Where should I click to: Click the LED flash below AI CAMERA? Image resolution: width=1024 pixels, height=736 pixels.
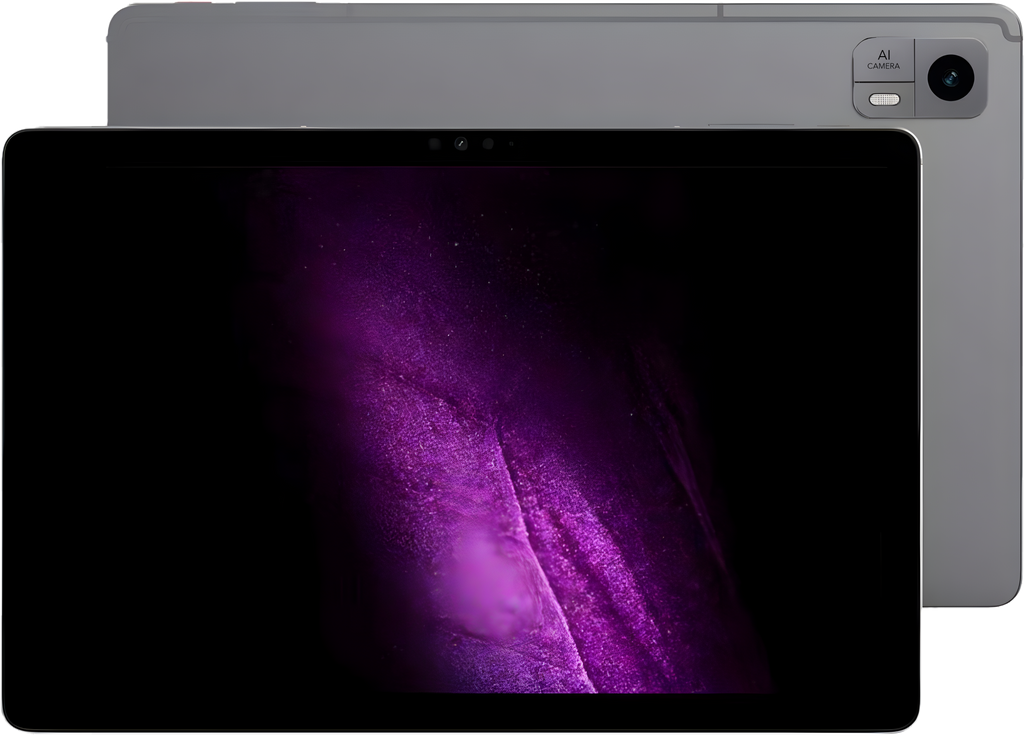[883, 99]
